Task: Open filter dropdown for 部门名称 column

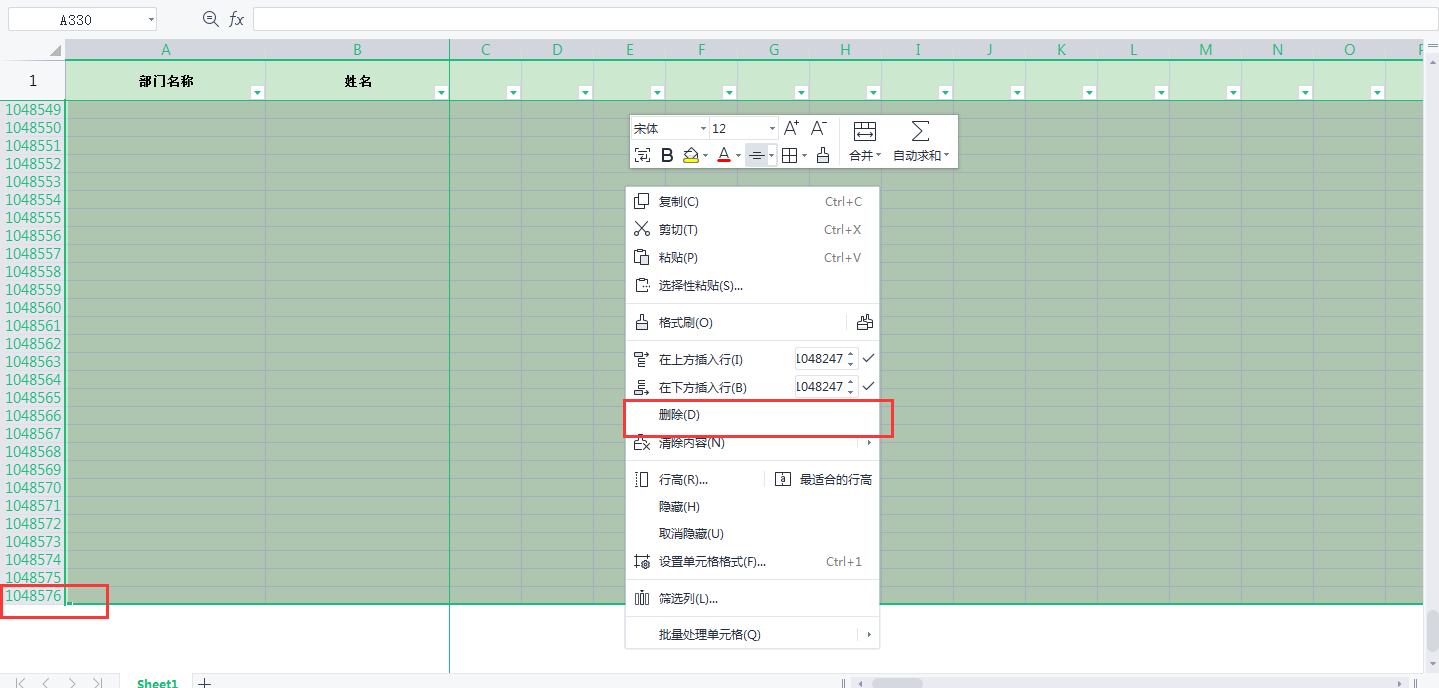Action: click(x=257, y=92)
